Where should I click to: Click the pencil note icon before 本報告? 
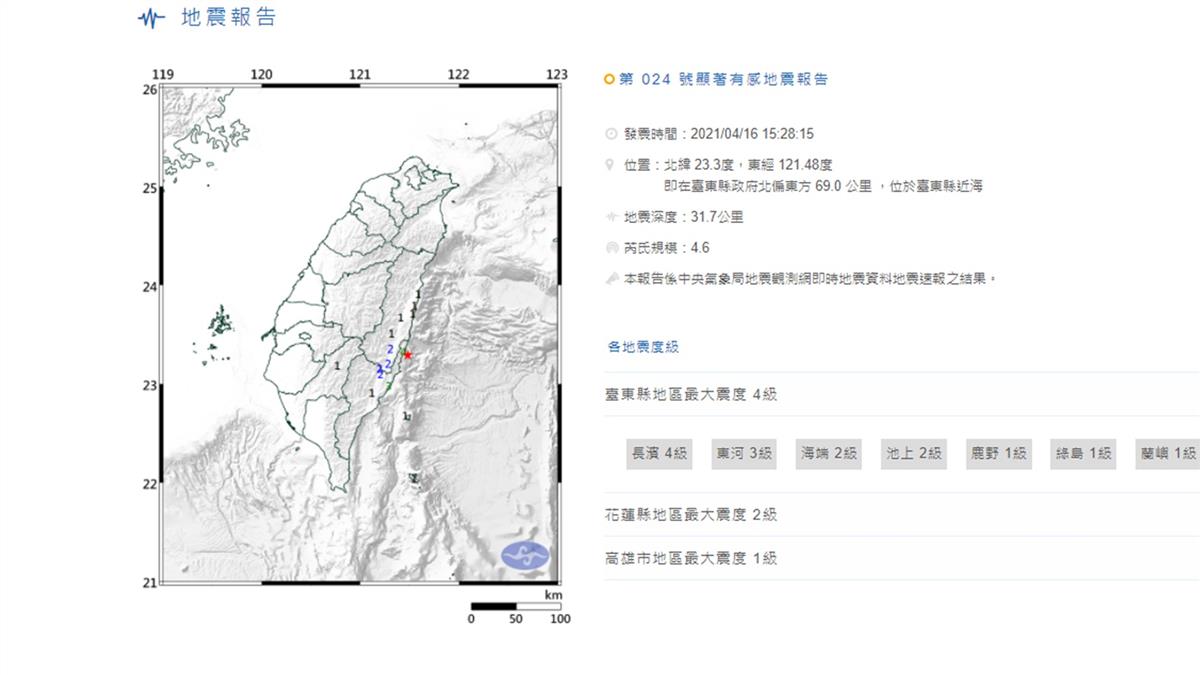(611, 280)
